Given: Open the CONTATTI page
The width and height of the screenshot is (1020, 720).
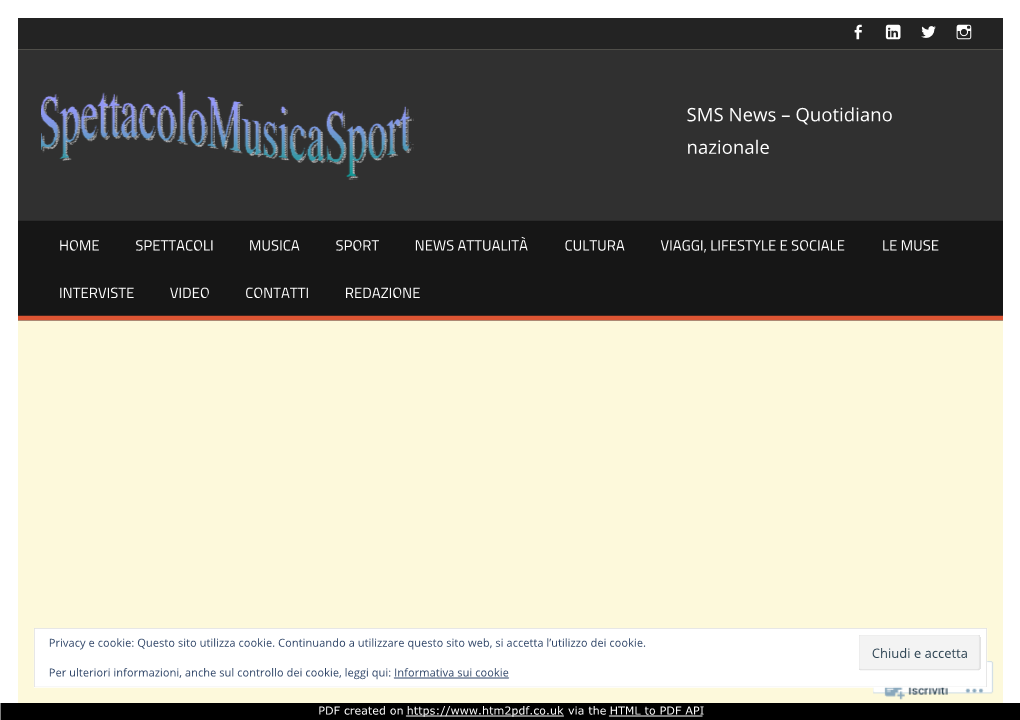Looking at the screenshot, I should [277, 293].
